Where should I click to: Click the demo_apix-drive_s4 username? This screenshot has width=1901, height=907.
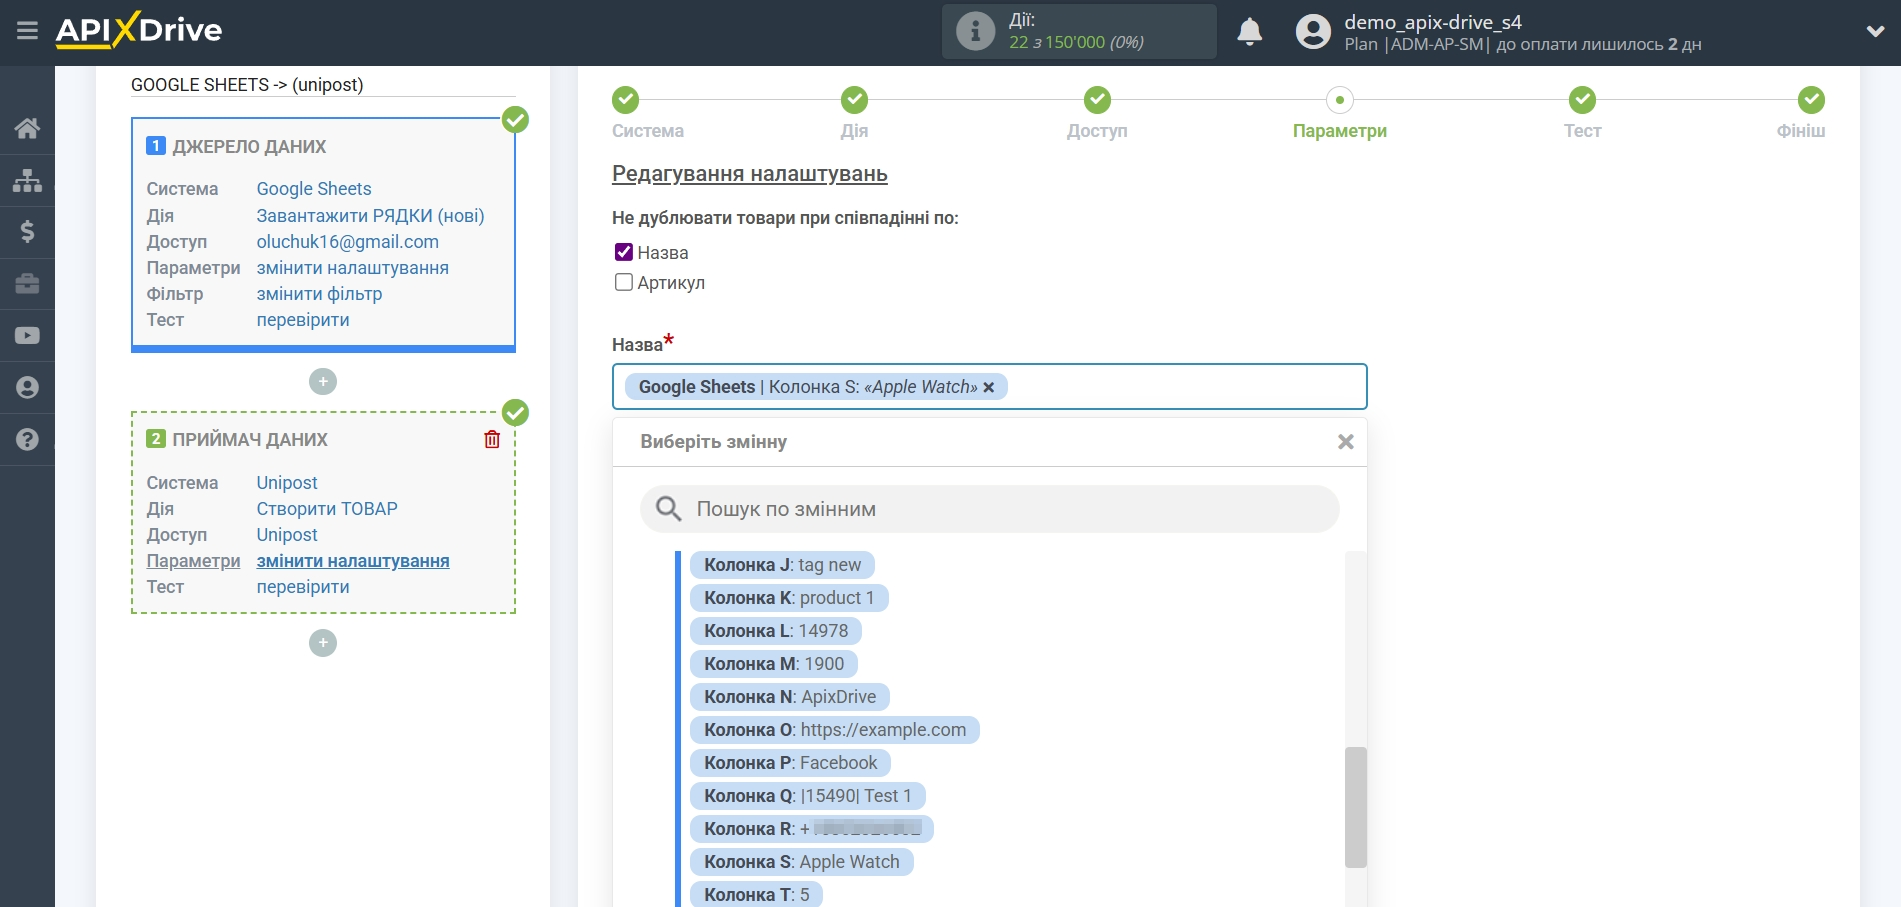coord(1433,22)
